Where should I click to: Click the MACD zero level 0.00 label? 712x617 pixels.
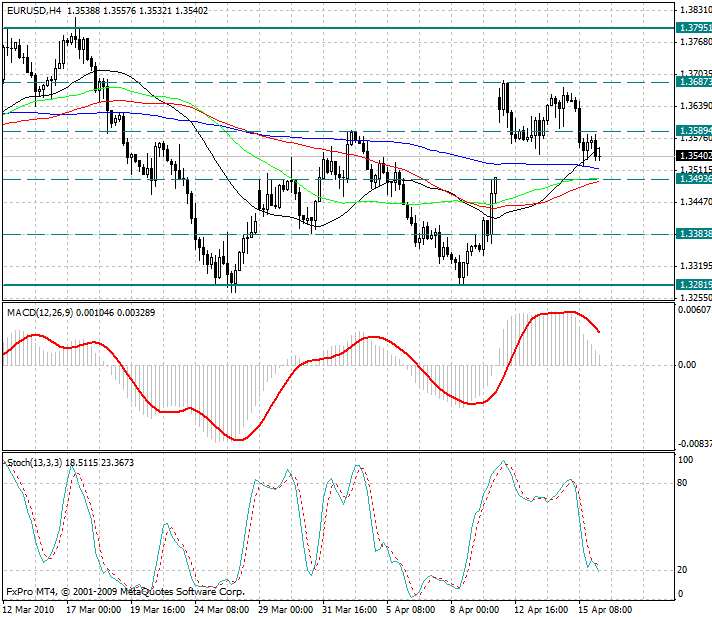tap(687, 365)
